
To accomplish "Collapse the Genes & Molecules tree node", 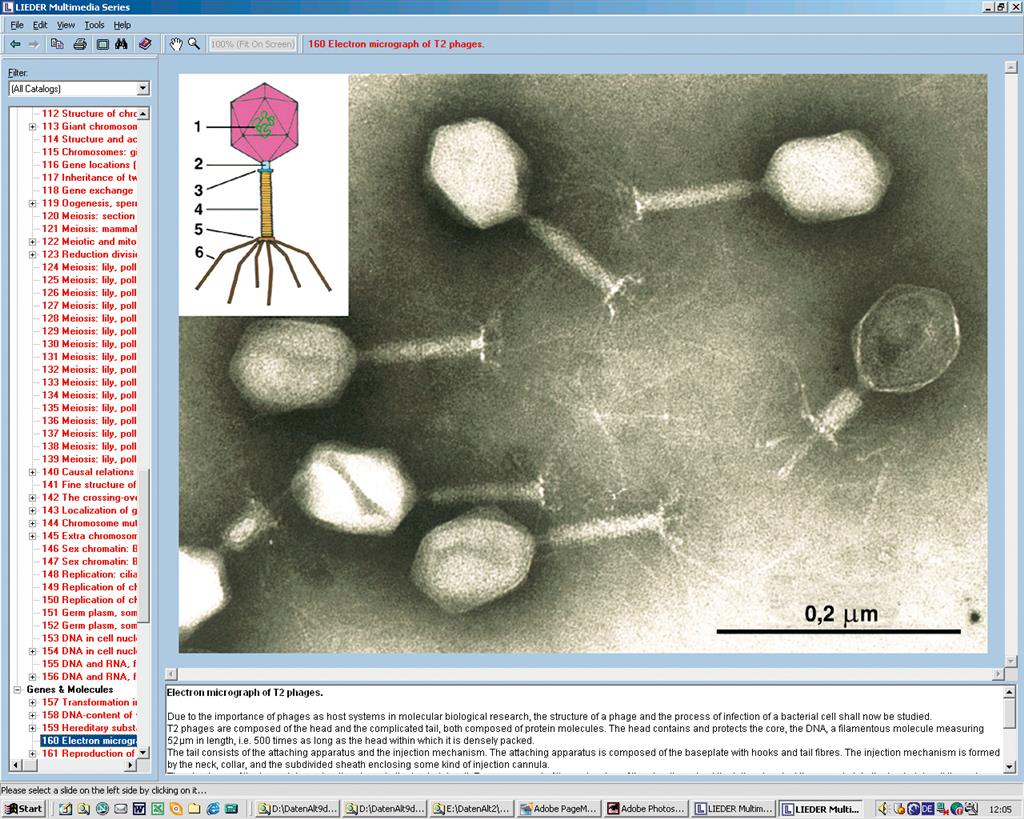I will click(x=17, y=690).
